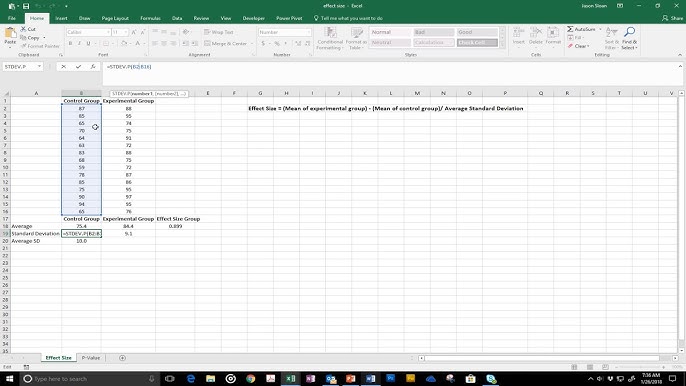Select the column E header

[208, 93]
